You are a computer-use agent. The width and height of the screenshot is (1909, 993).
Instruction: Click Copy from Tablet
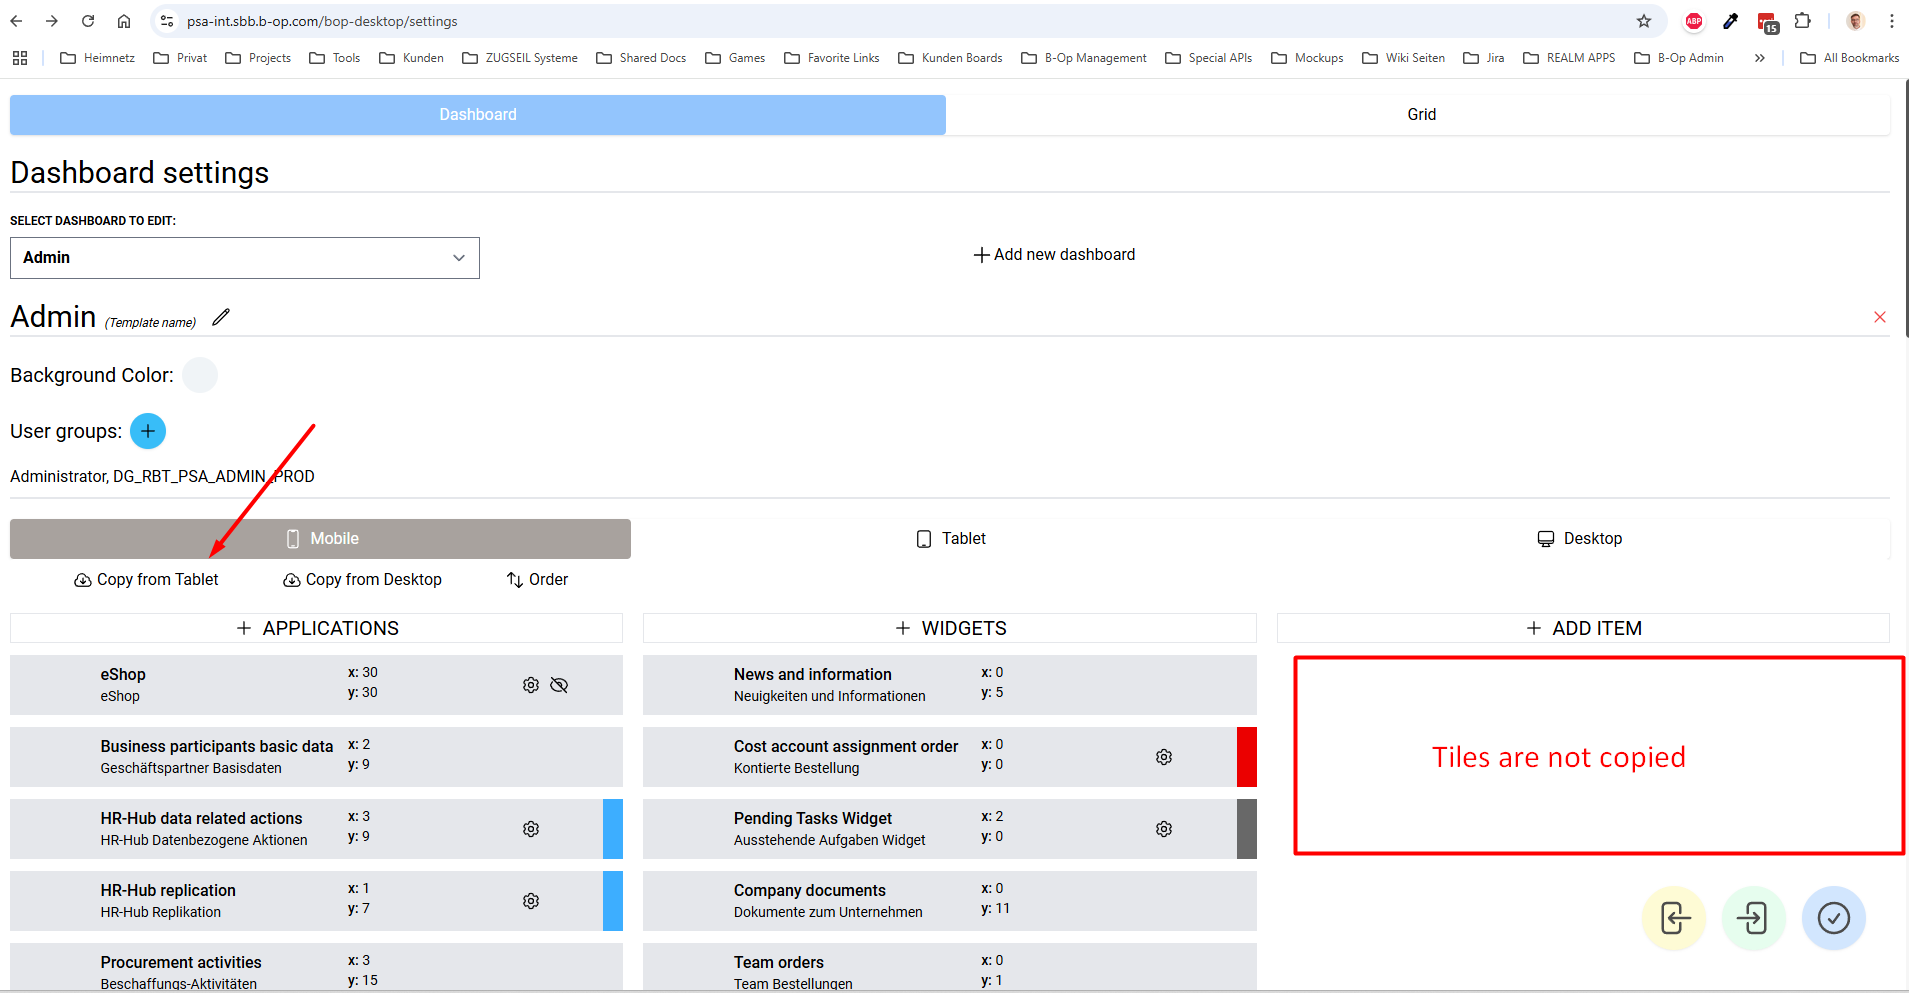pos(146,580)
